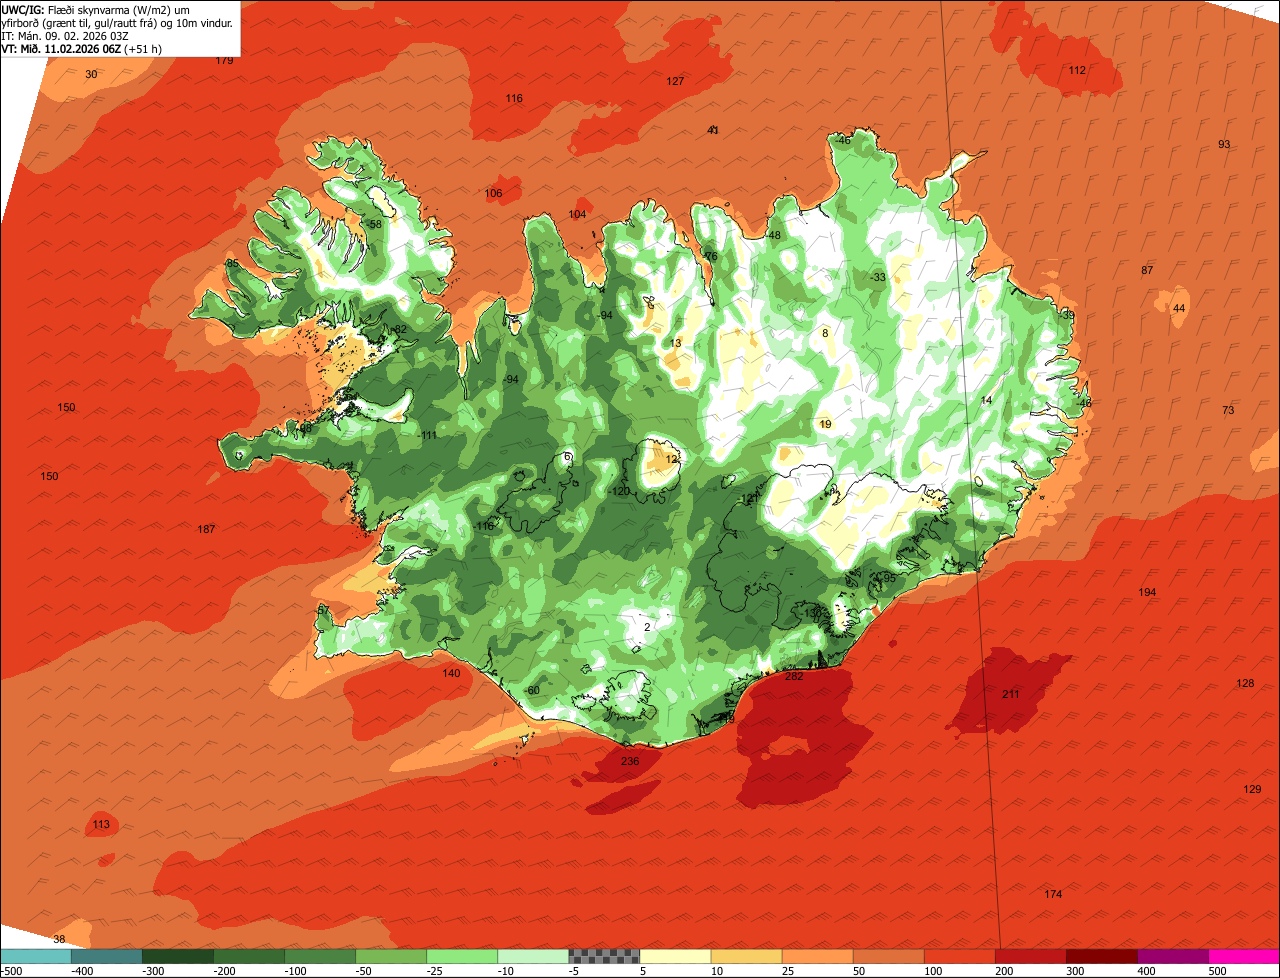Select the map value 127 north of Iceland
This screenshot has height=978, width=1280.
click(676, 81)
